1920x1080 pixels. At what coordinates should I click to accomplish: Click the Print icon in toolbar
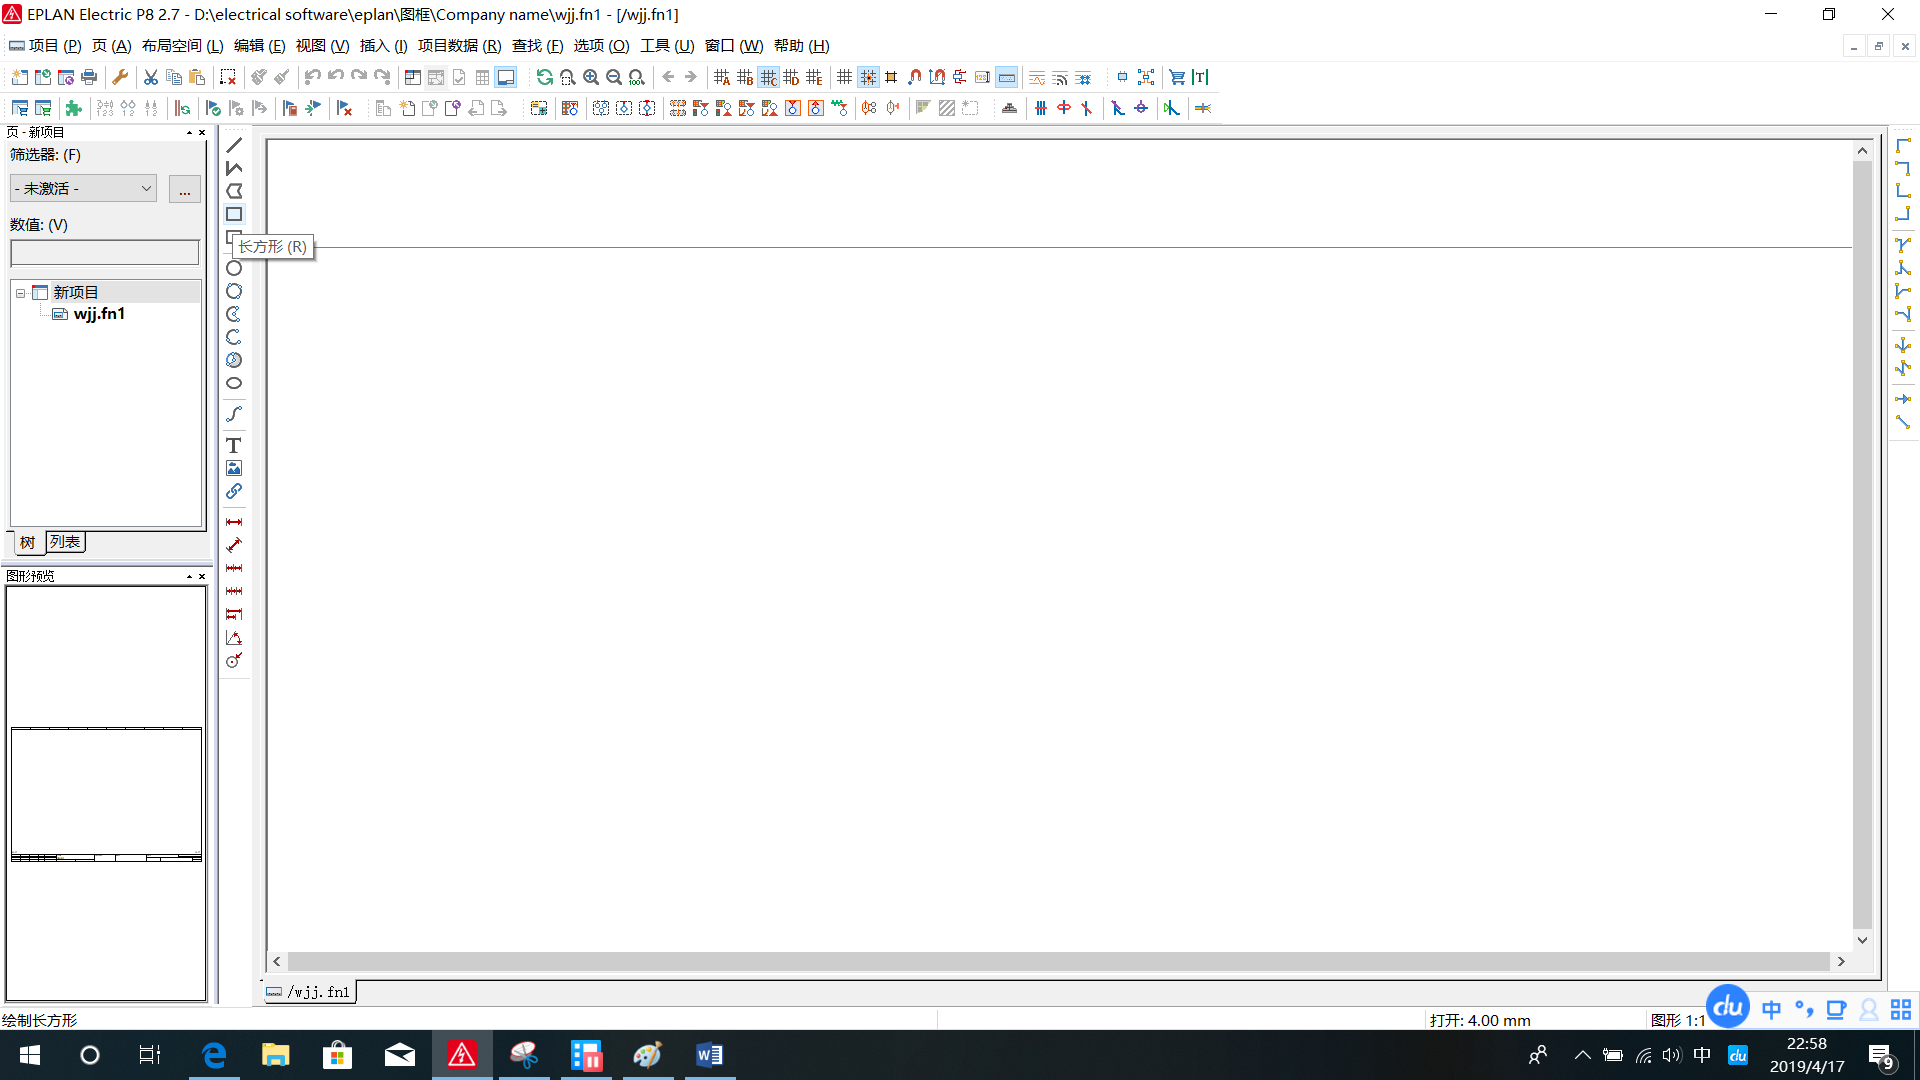point(89,77)
